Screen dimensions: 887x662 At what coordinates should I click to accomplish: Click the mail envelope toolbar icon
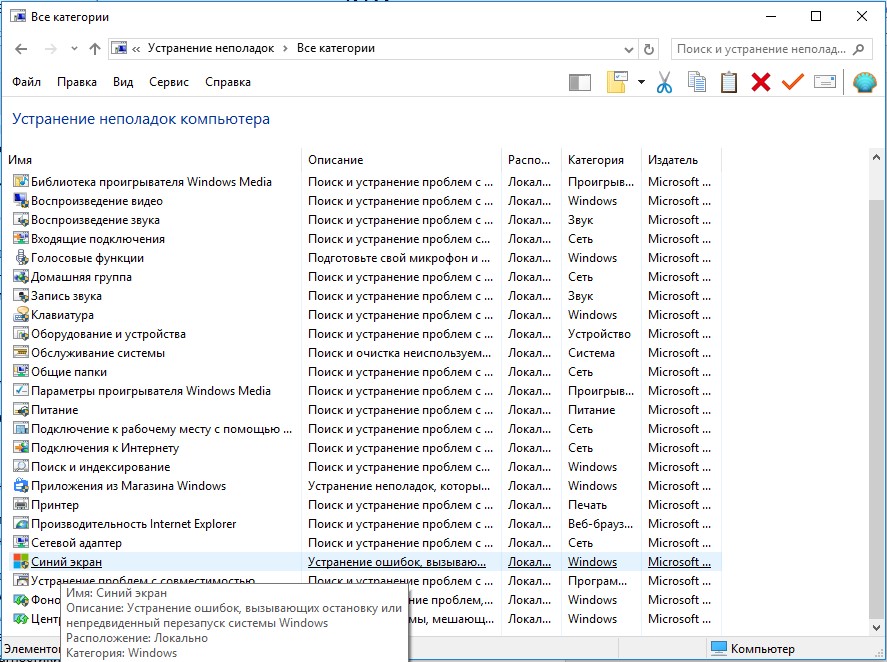tap(825, 82)
